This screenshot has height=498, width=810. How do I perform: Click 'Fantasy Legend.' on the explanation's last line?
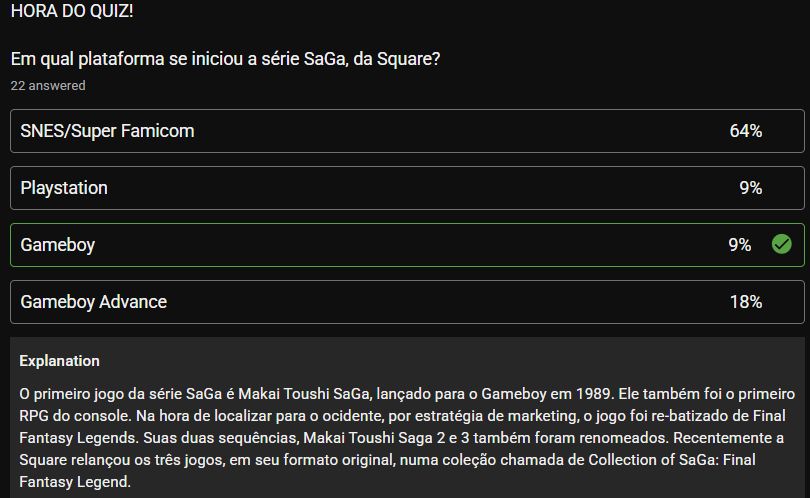75,481
